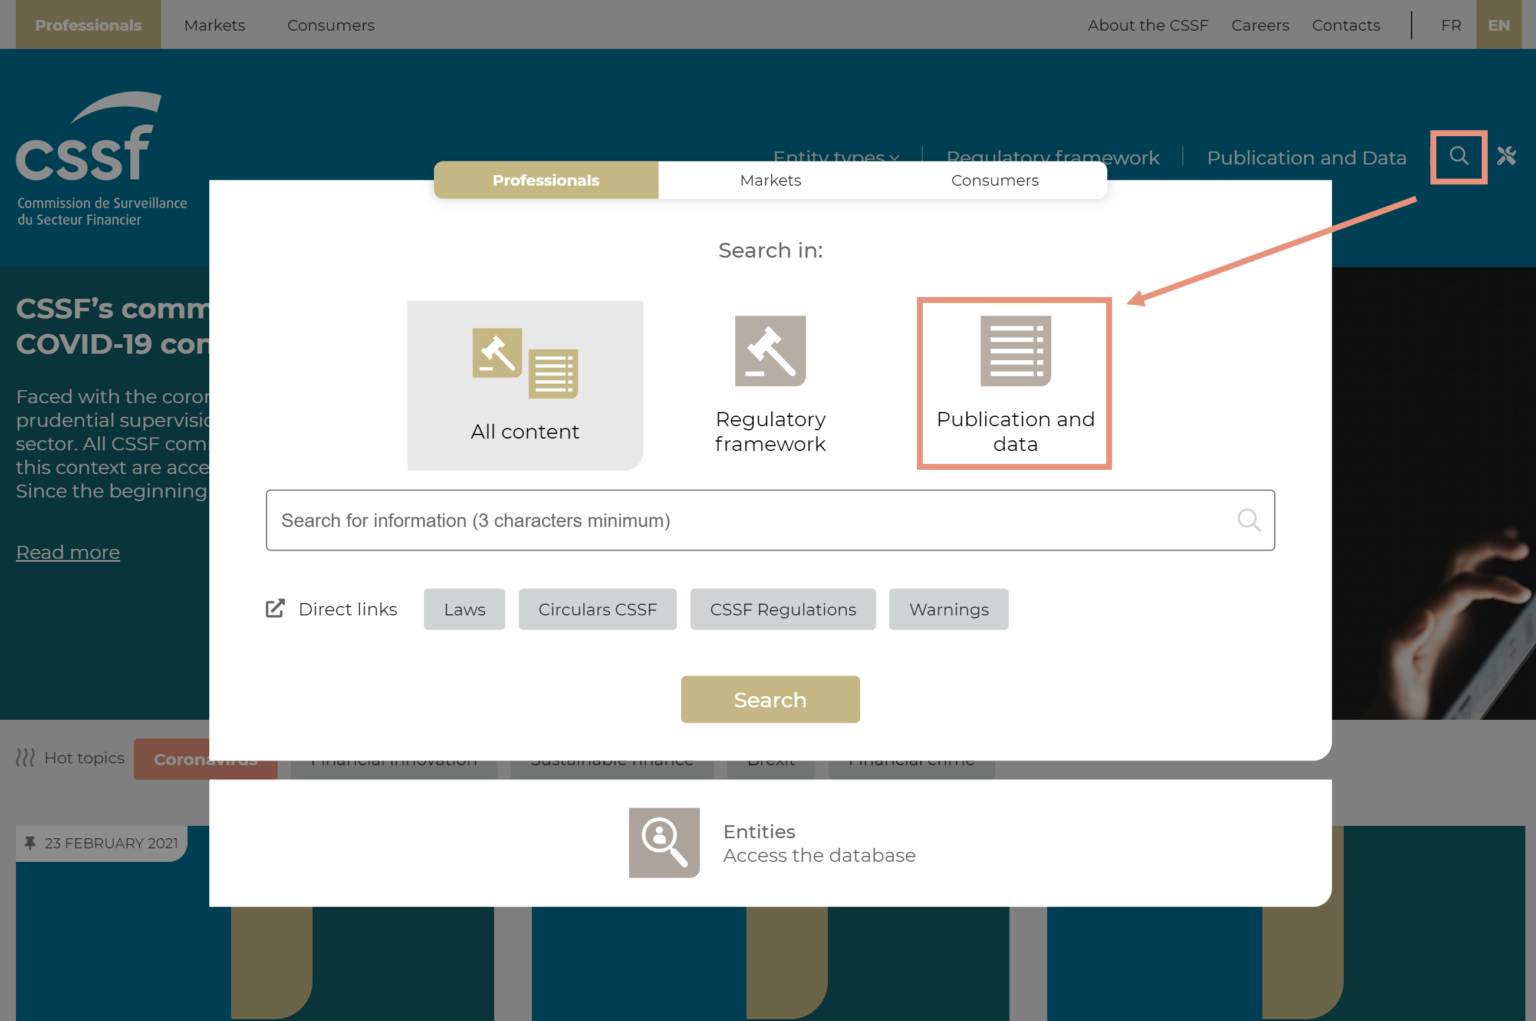Image resolution: width=1536 pixels, height=1021 pixels.
Task: Click inside the search information field
Action: point(770,520)
